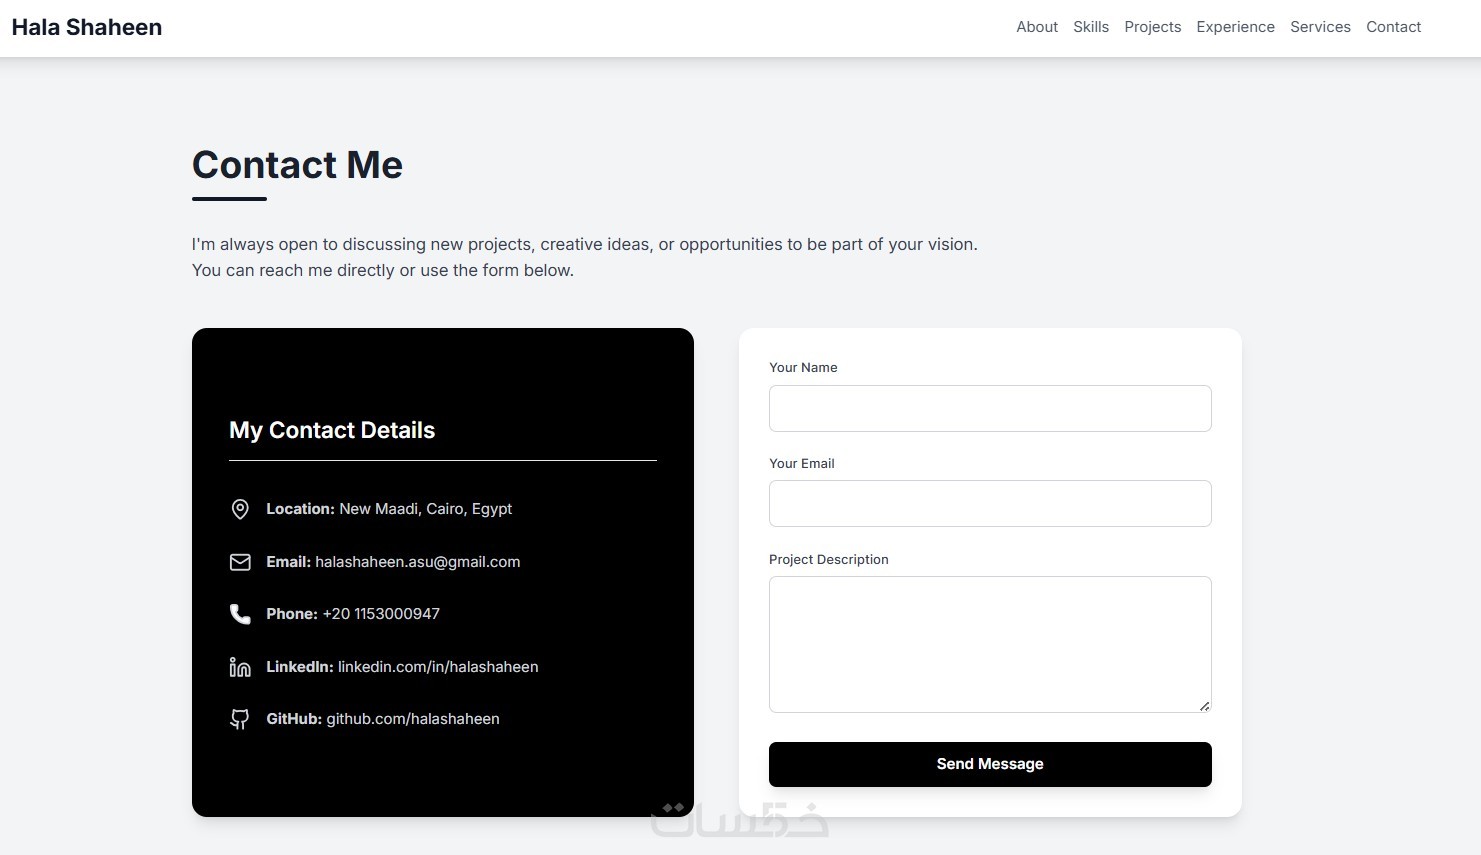Viewport: 1481px width, 855px height.
Task: Click into the Your Email field
Action: (x=990, y=503)
